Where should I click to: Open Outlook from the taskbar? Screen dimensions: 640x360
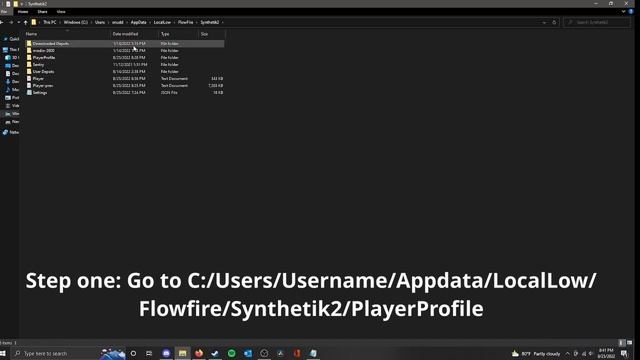(x=248, y=353)
